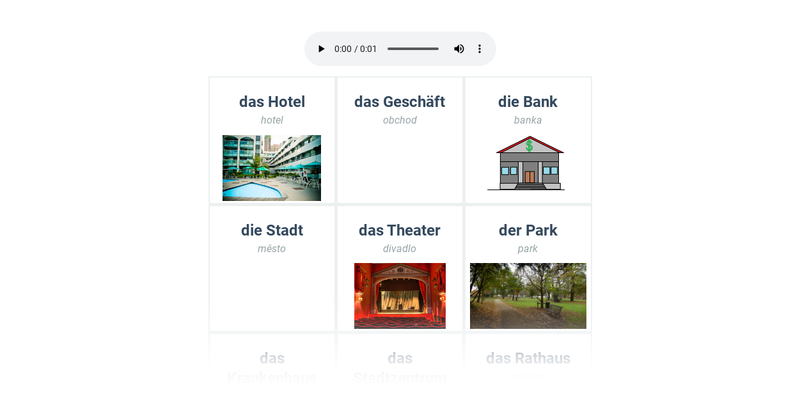The width and height of the screenshot is (800, 400).
Task: Click the audio time display 0:00 / 0:01
Action: point(356,49)
